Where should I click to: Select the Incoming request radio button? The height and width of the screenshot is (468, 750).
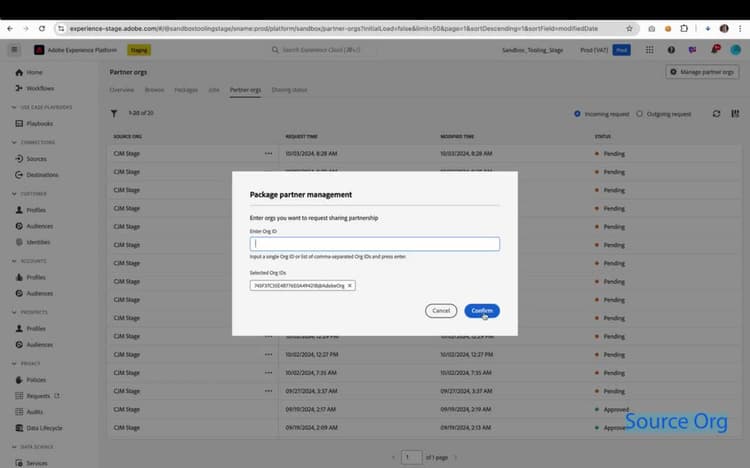(577, 114)
